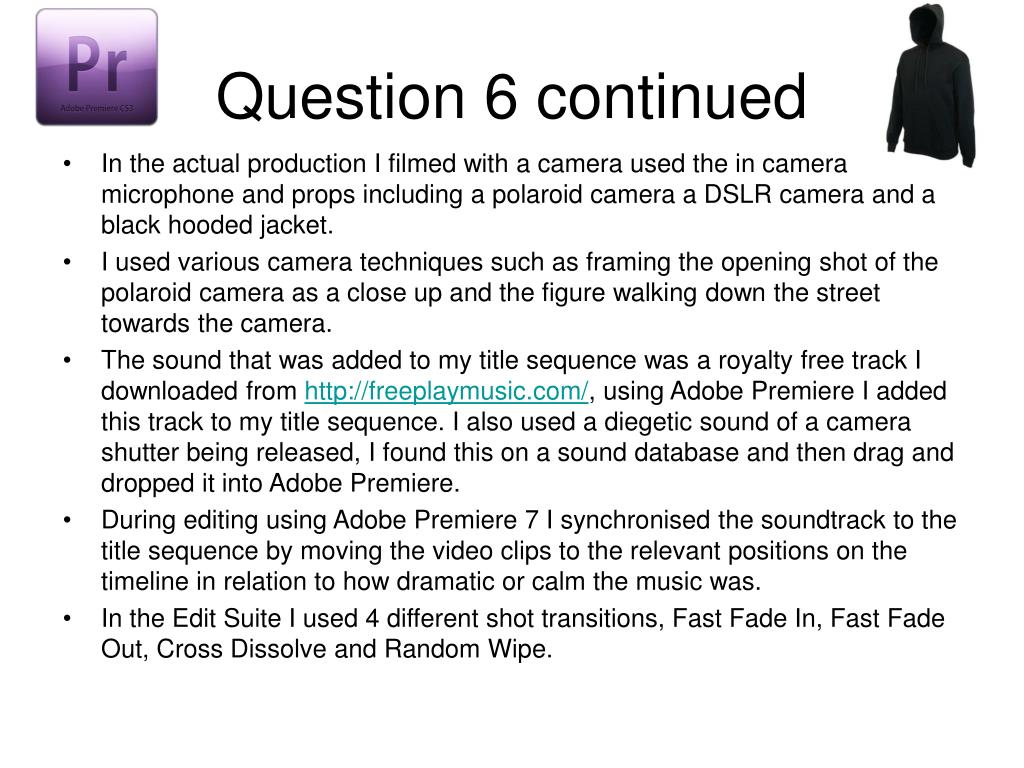
Task: Click the bullet about various camera techniques
Action: pyautogui.click(x=519, y=293)
